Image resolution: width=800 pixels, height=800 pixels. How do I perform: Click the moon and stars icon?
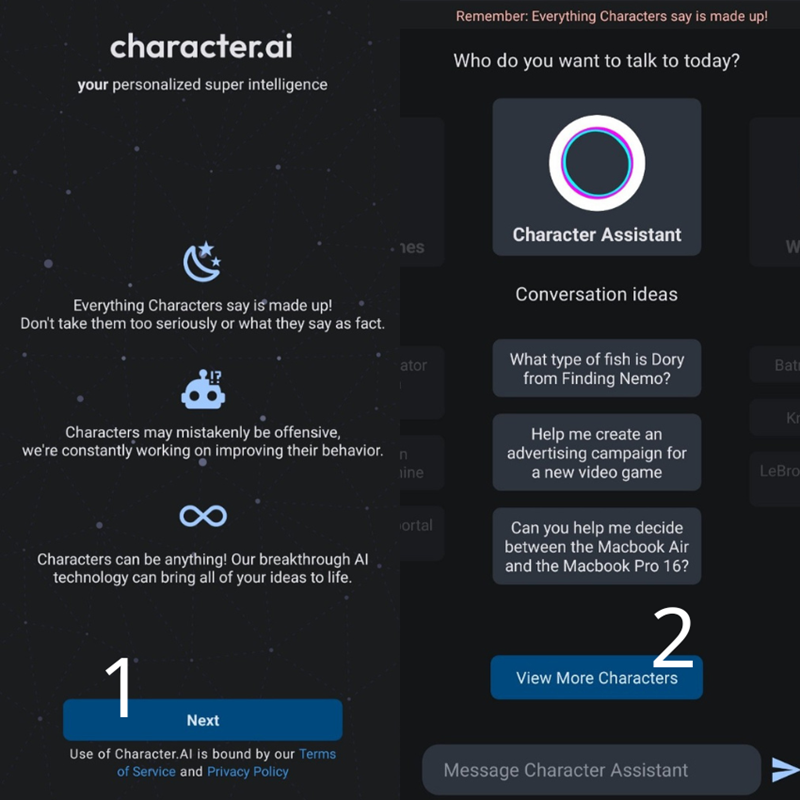tap(202, 262)
